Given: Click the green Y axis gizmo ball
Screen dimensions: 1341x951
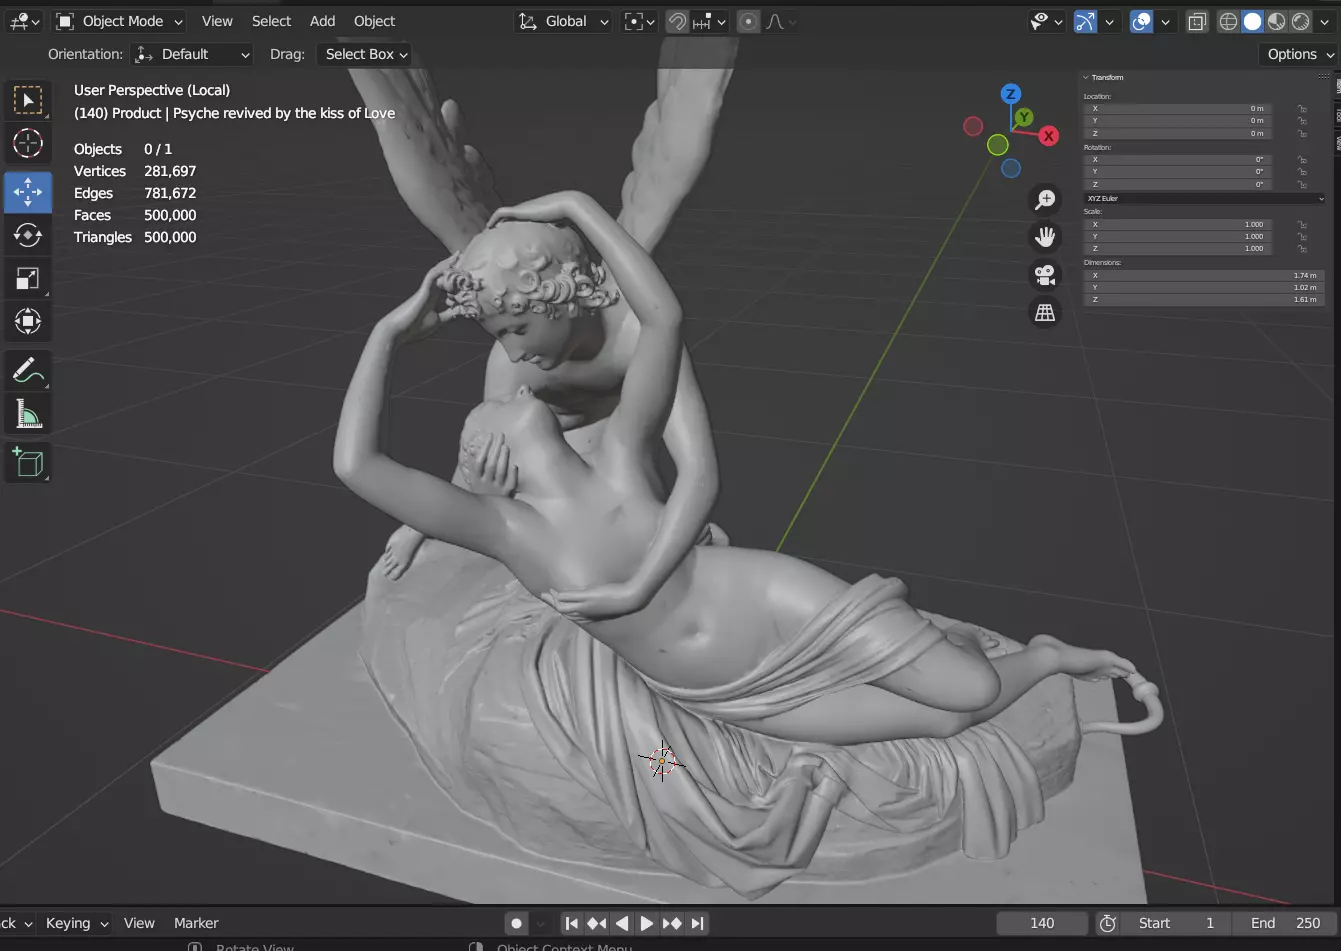Looking at the screenshot, I should [1024, 118].
